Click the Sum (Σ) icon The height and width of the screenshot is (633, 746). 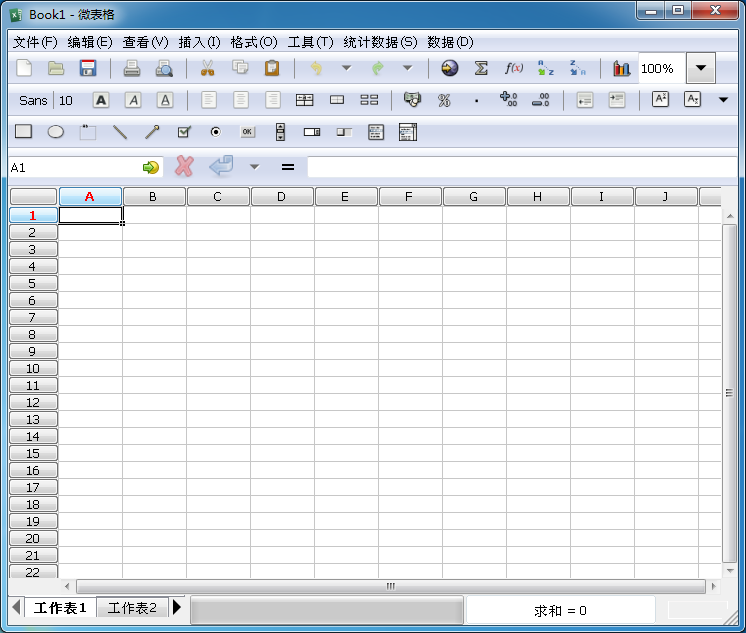pyautogui.click(x=481, y=69)
